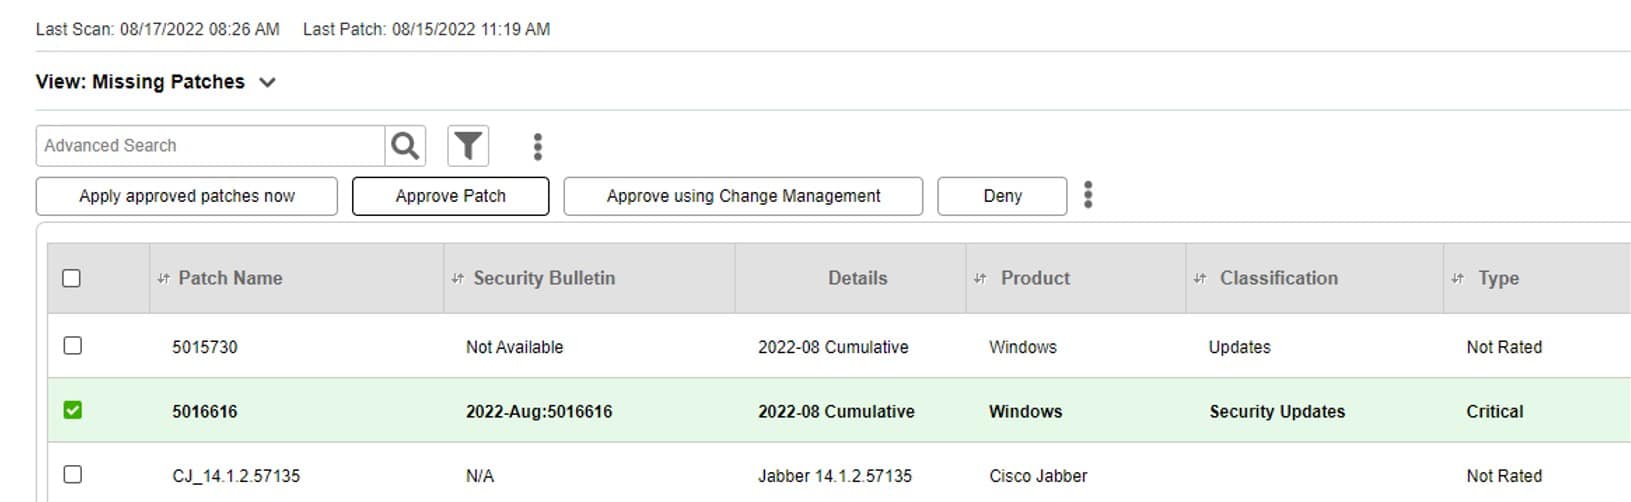Open more options beside filter icon

point(538,147)
